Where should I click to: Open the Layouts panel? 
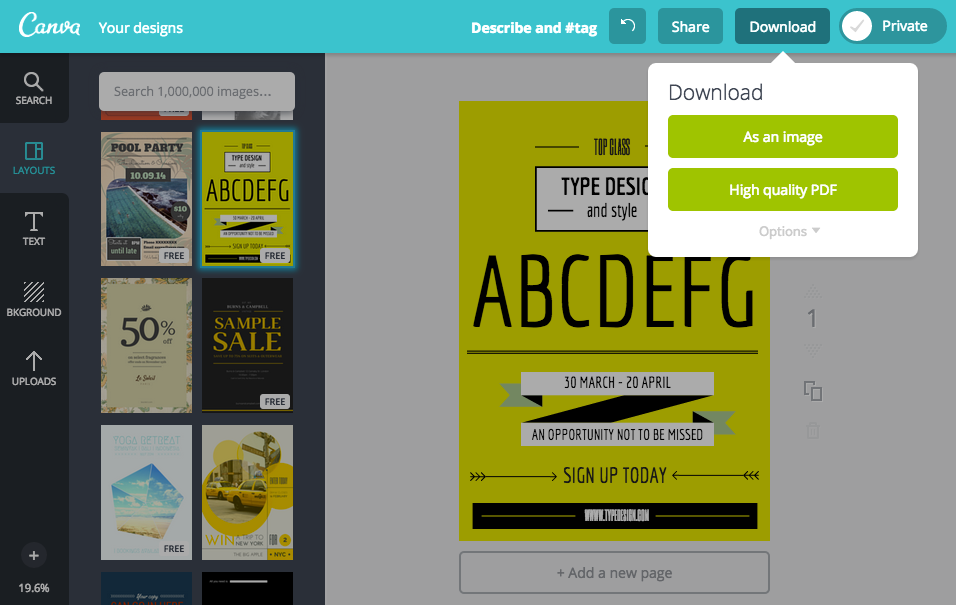coord(34,159)
